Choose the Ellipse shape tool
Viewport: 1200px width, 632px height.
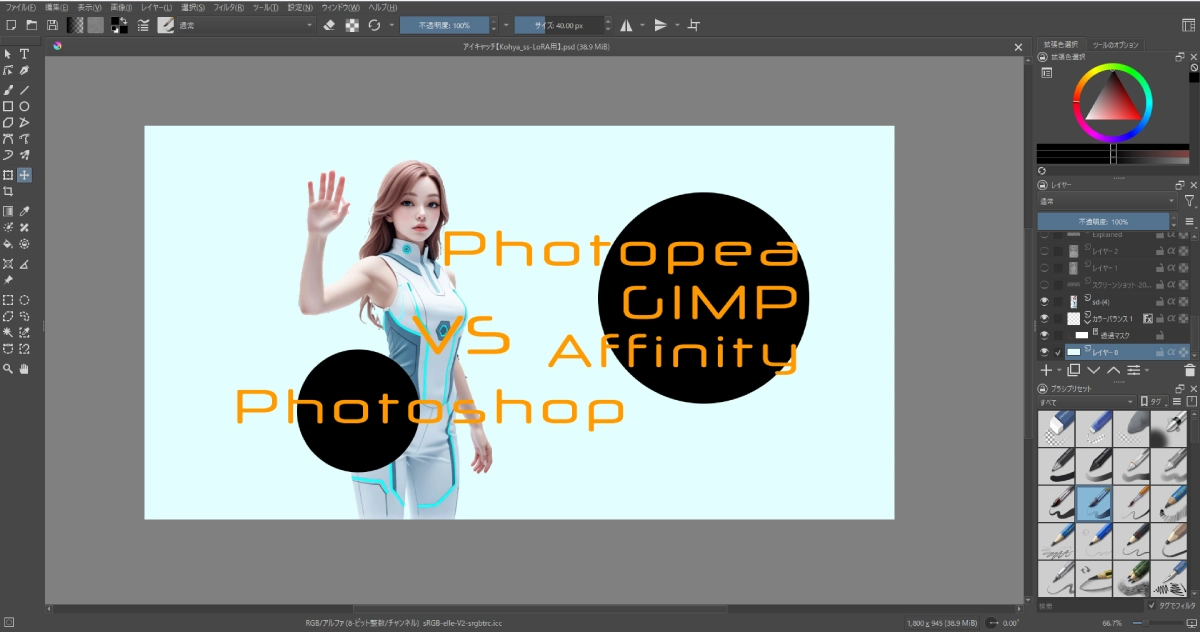pyautogui.click(x=24, y=106)
